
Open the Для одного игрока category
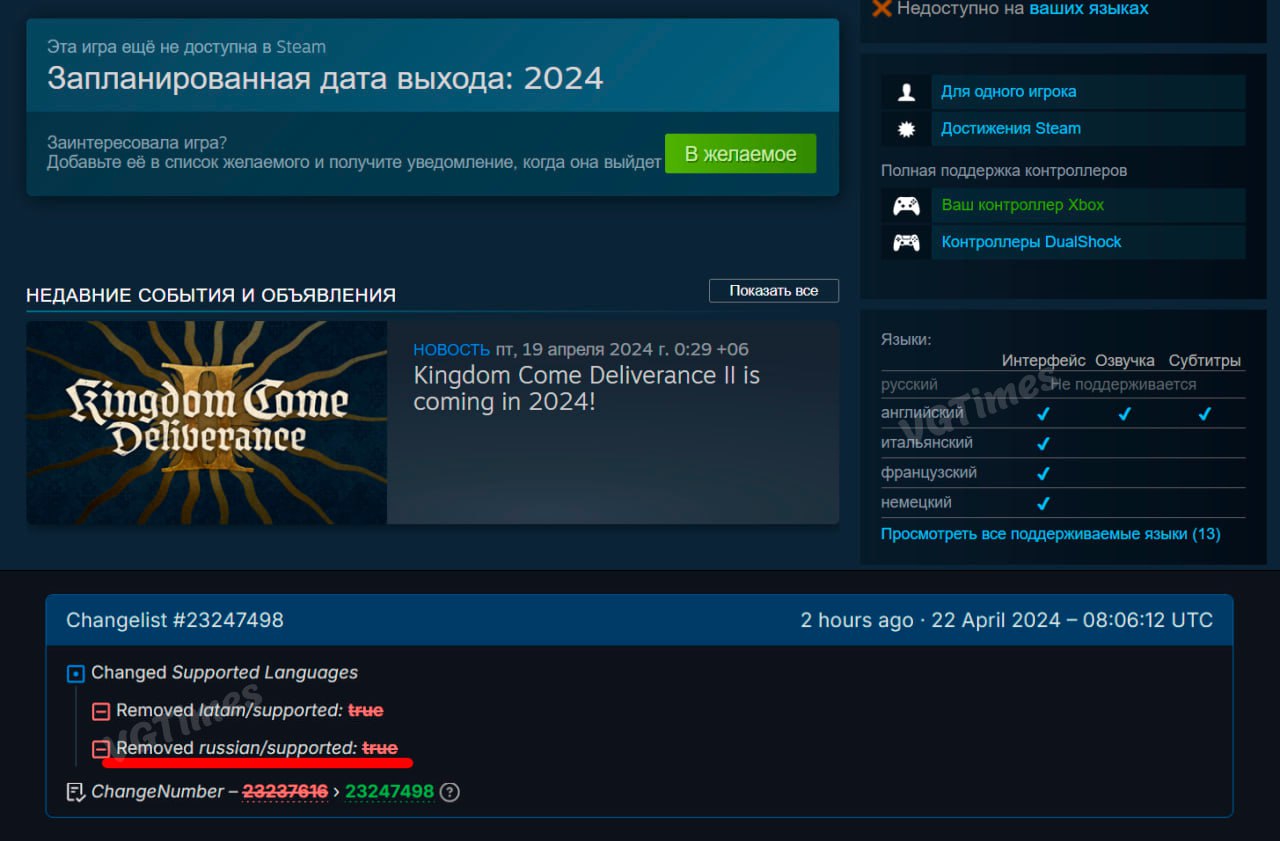1008,91
